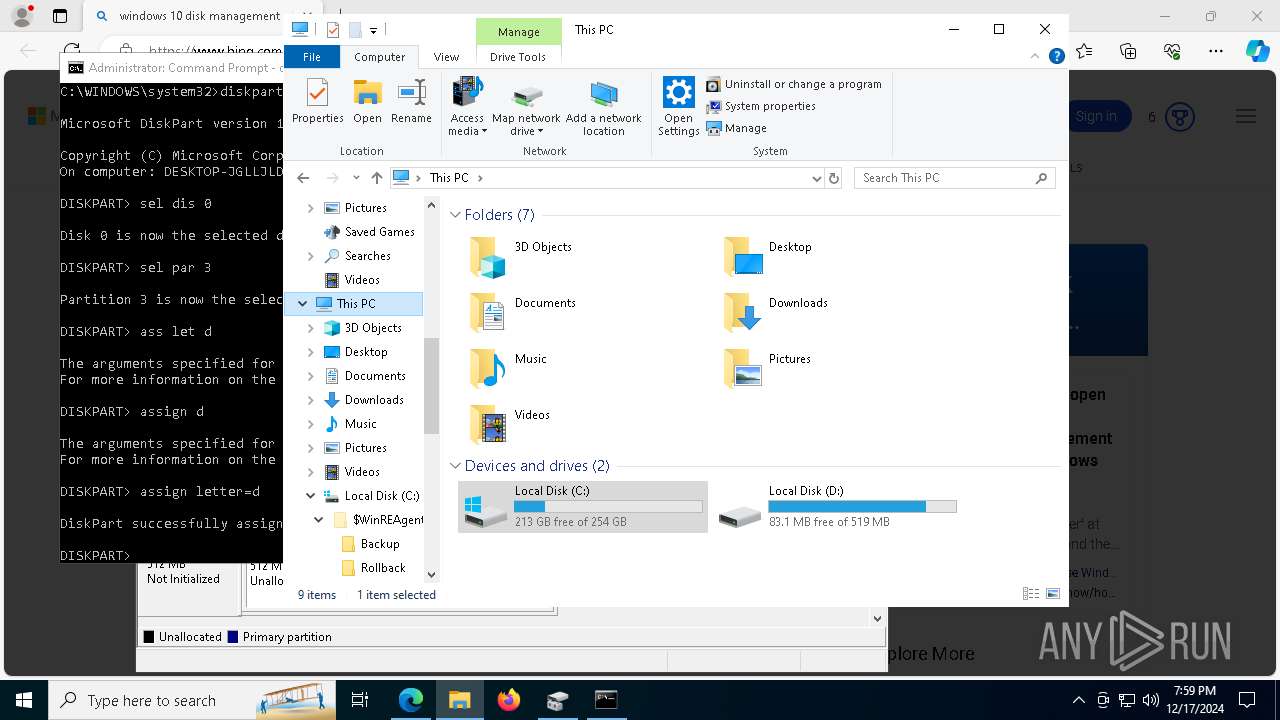Select Local Disk (D:) drive
The width and height of the screenshot is (1280, 720).
click(837, 506)
